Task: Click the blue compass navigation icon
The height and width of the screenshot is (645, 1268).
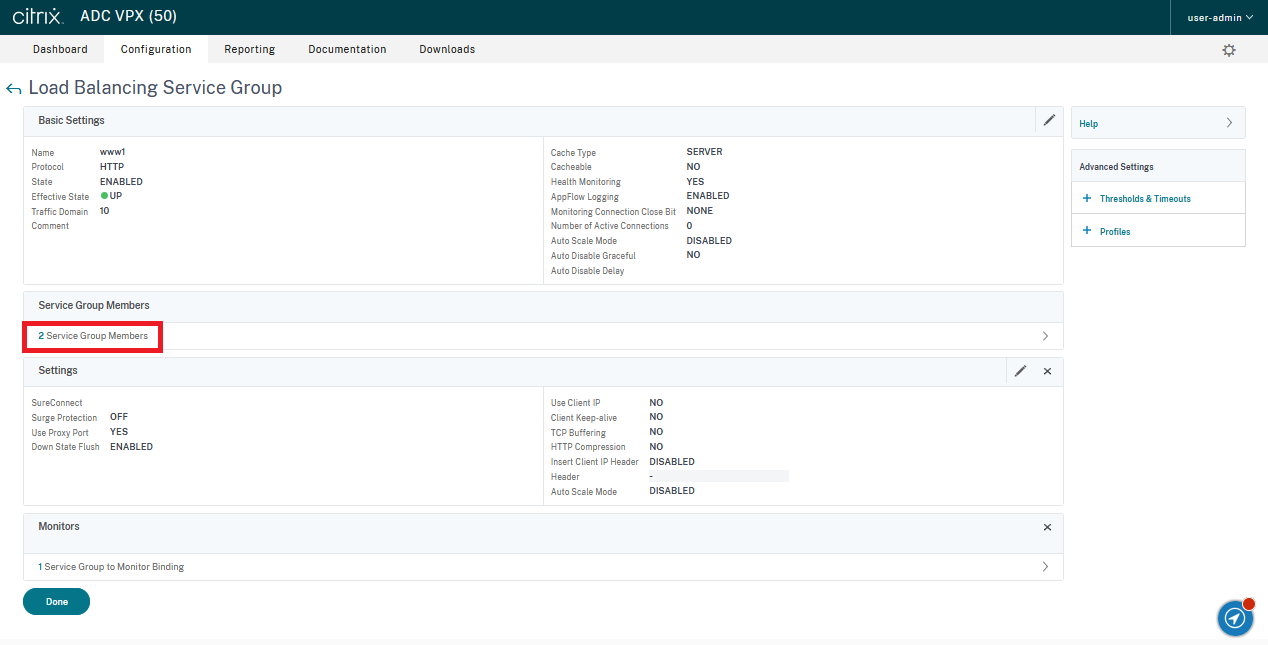Action: tap(1235, 619)
